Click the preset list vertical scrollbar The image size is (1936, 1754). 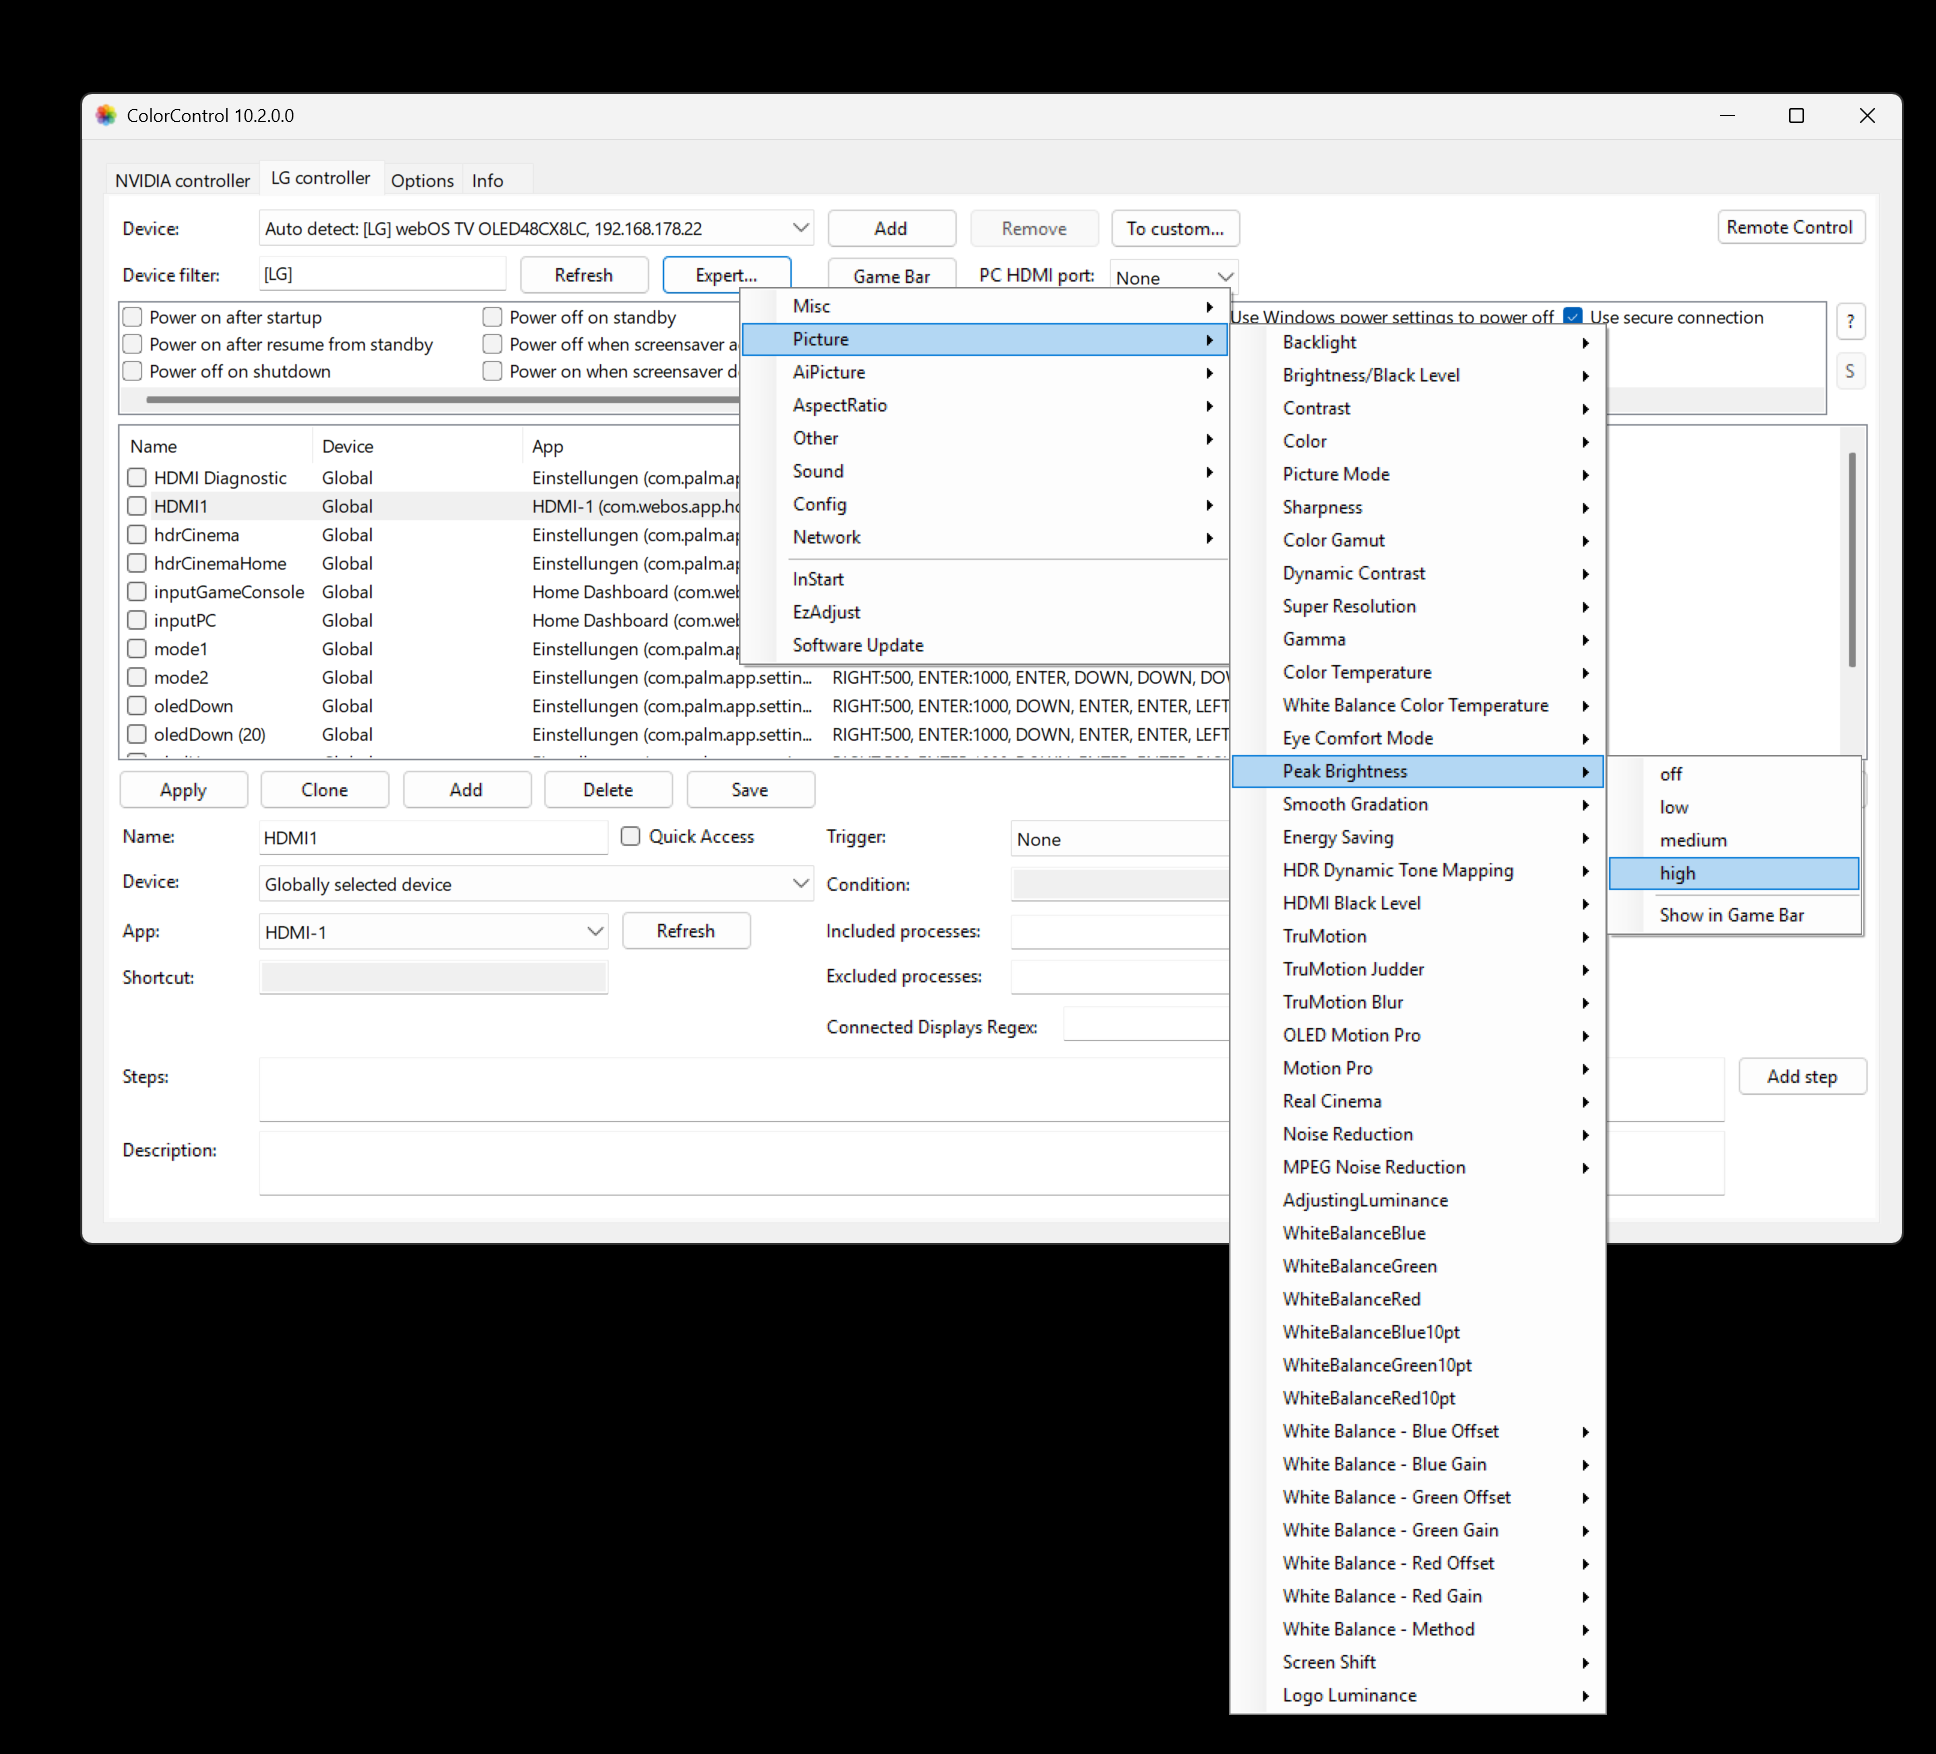click(1851, 560)
